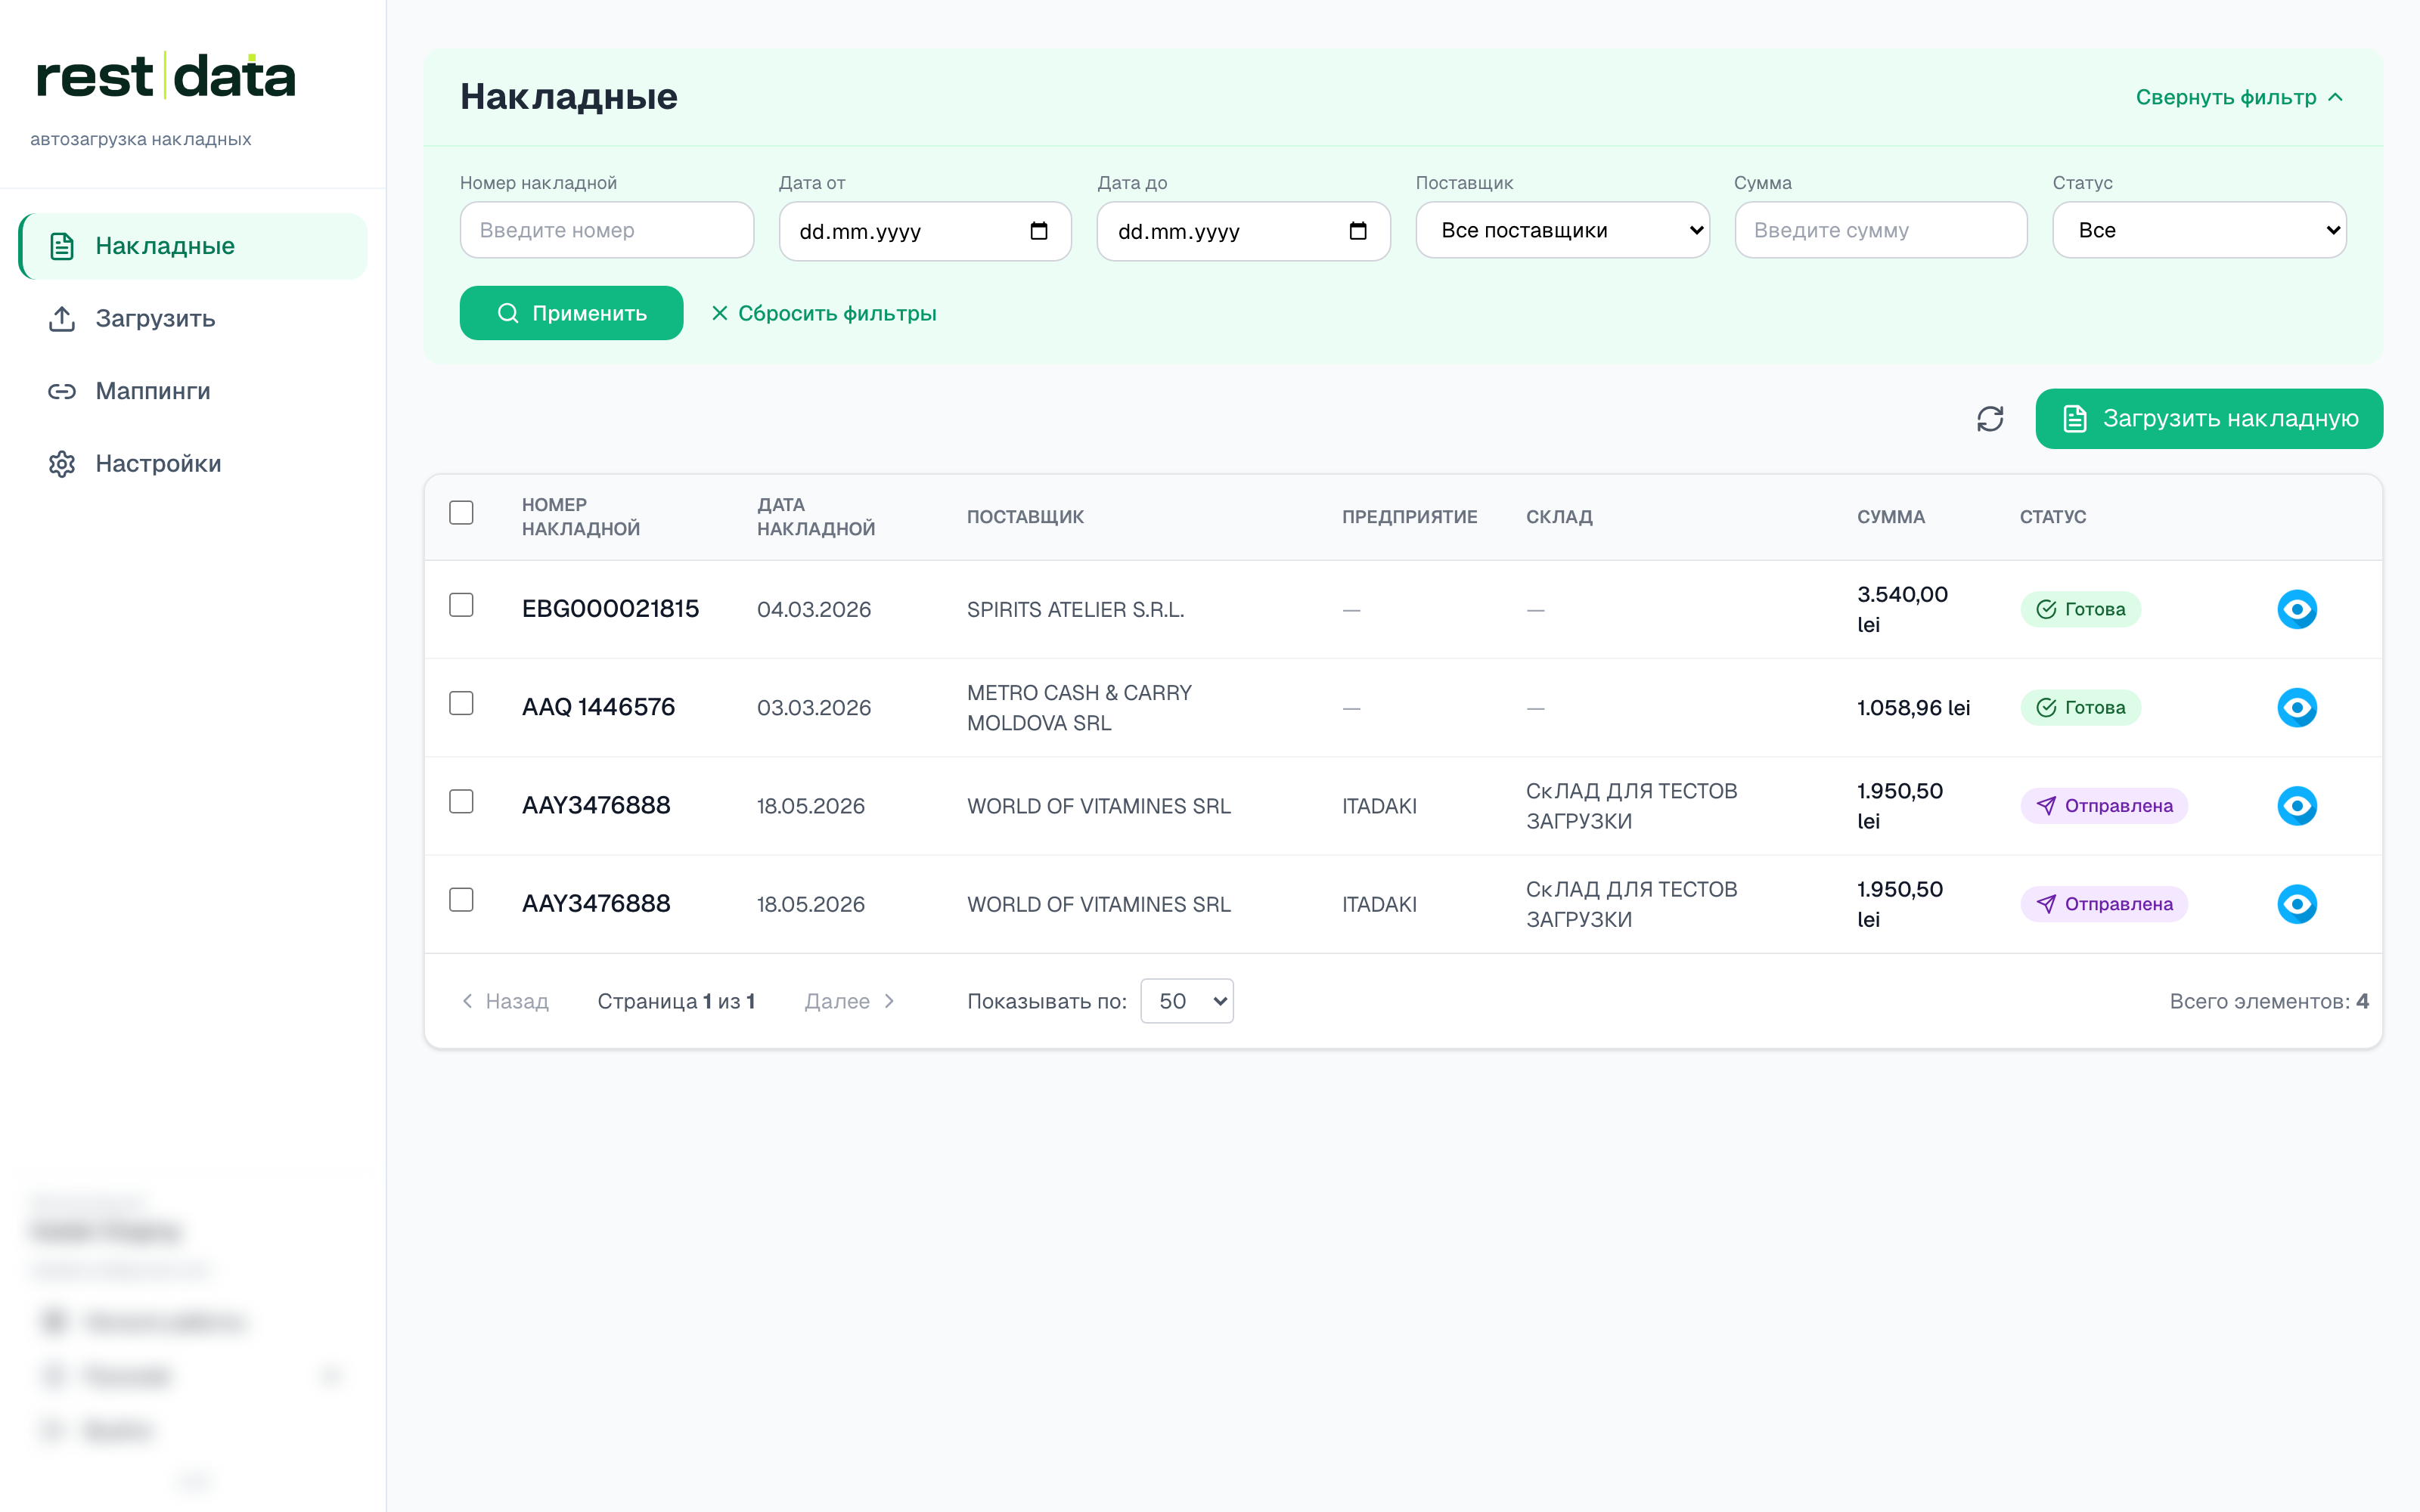Click the Маппинги link icon in sidebar
The image size is (2420, 1512).
click(62, 391)
